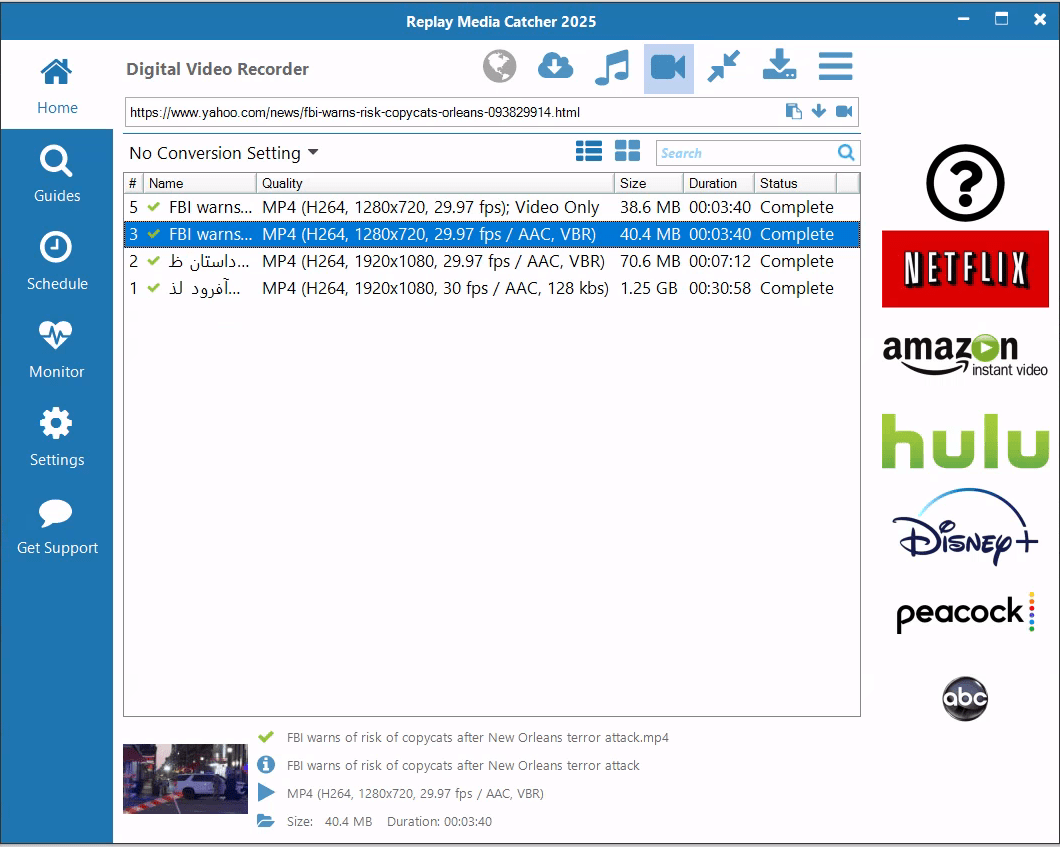Go to the Home tab

click(57, 86)
